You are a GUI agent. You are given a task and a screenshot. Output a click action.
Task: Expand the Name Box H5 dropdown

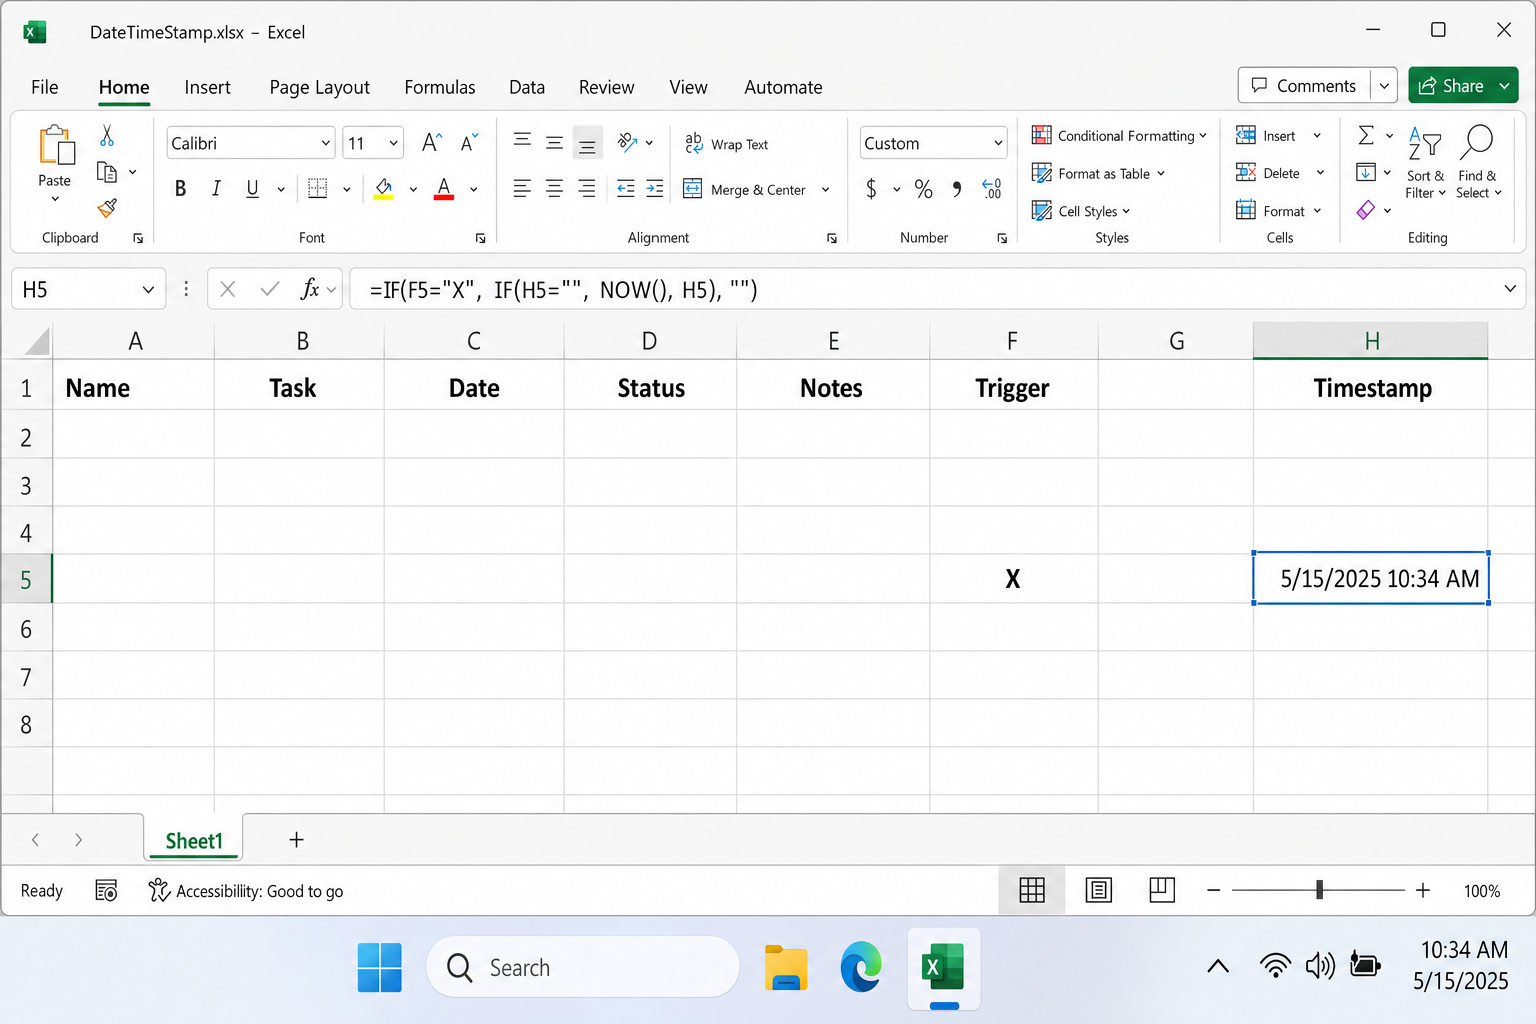tap(148, 289)
